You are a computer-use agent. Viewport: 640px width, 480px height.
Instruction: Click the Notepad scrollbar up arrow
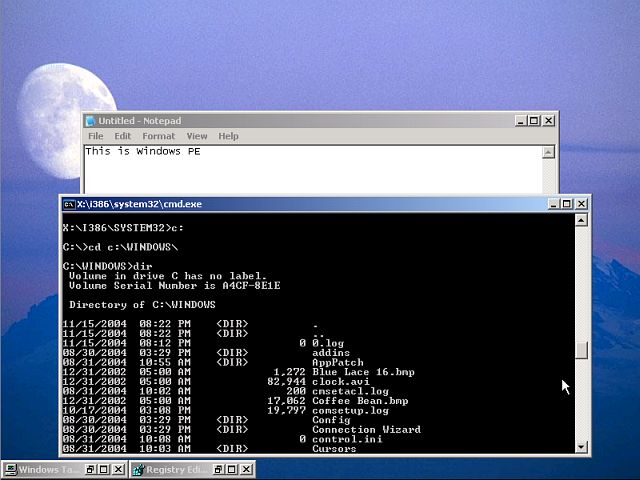click(549, 151)
